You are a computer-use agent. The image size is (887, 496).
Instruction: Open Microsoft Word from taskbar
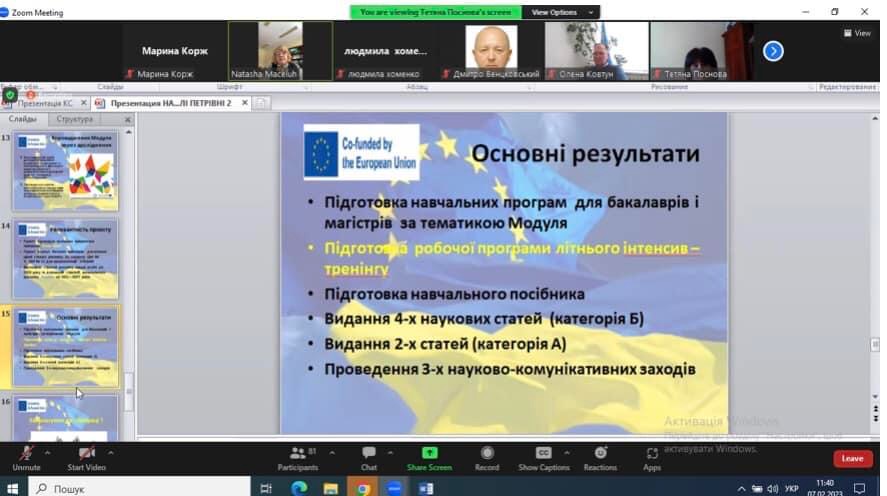[x=426, y=488]
